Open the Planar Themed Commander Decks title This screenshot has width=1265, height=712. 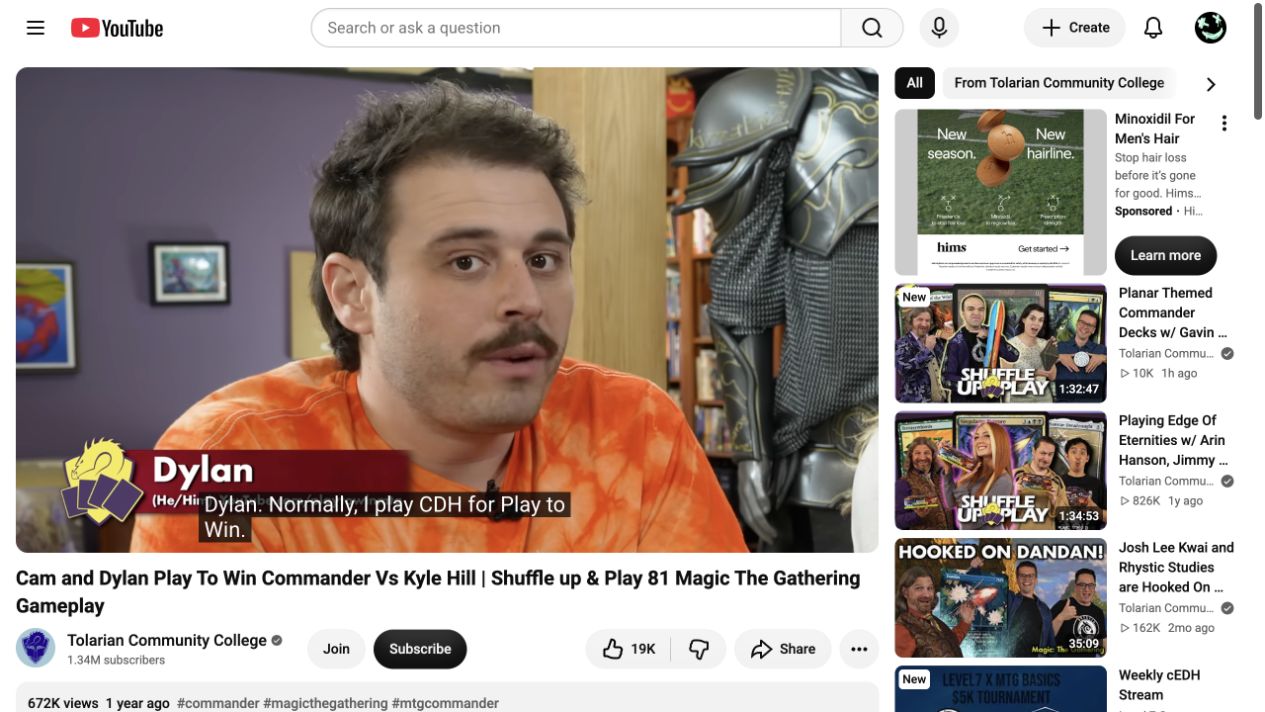click(1173, 312)
